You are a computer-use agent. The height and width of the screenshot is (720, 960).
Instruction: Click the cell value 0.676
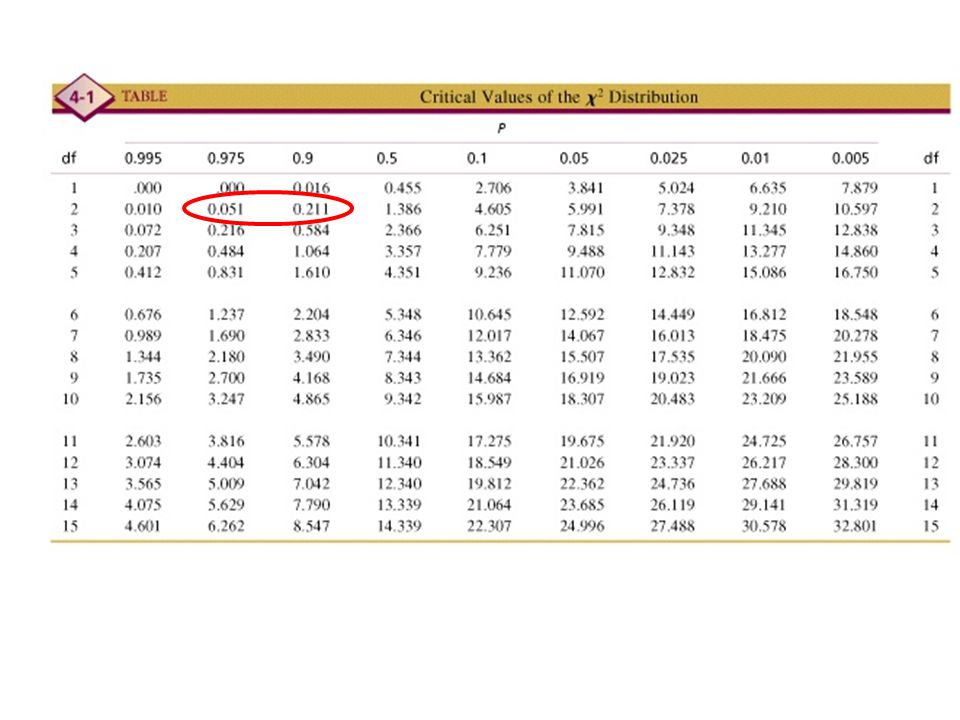click(x=143, y=315)
